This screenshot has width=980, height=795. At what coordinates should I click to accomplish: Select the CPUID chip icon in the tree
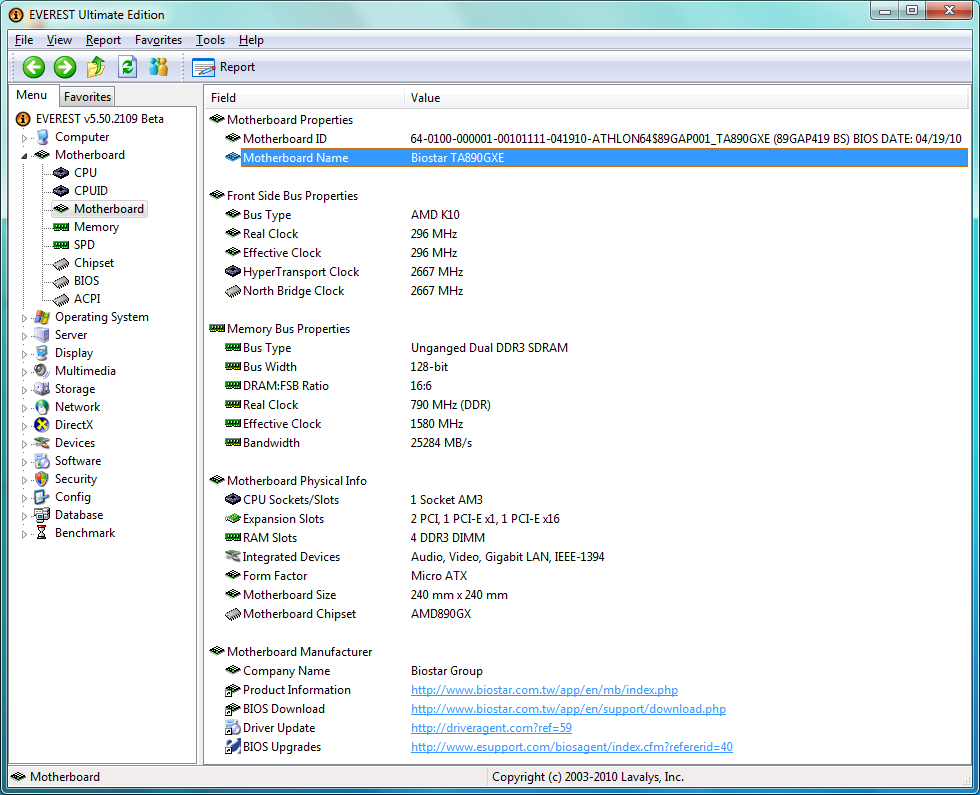tap(61, 191)
